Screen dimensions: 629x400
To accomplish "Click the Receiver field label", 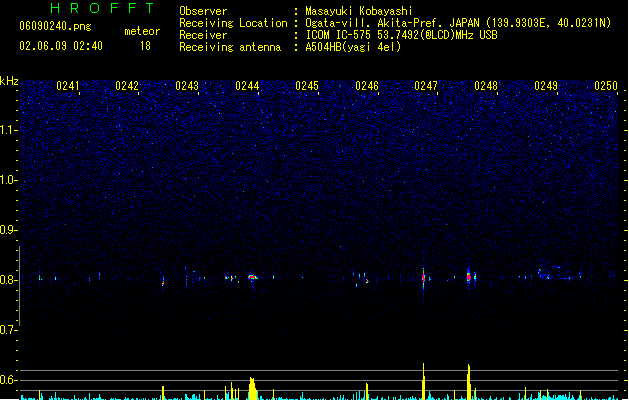I will click(203, 35).
